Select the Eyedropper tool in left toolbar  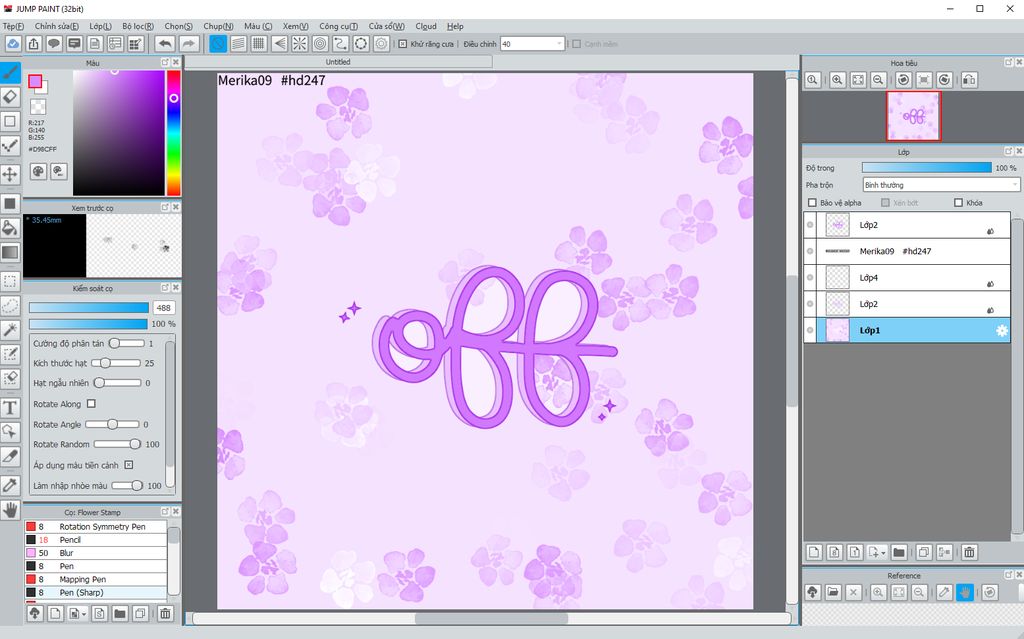[10, 485]
